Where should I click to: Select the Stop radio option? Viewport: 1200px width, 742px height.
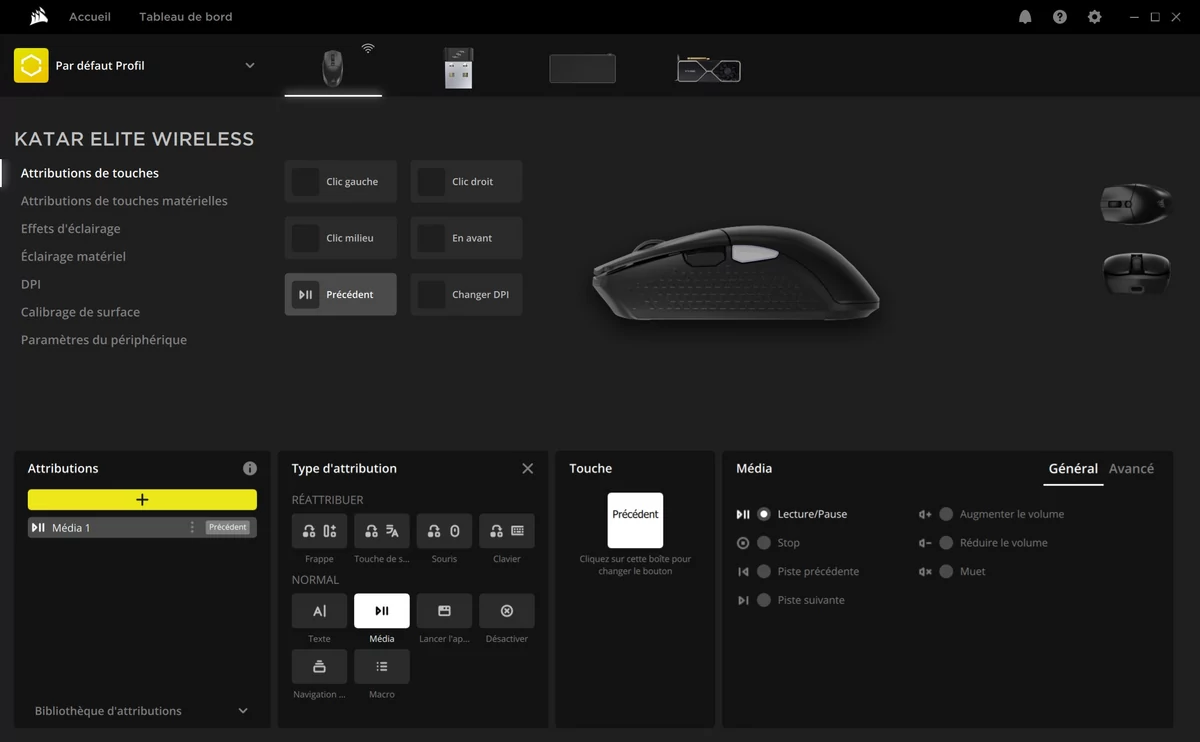(764, 543)
